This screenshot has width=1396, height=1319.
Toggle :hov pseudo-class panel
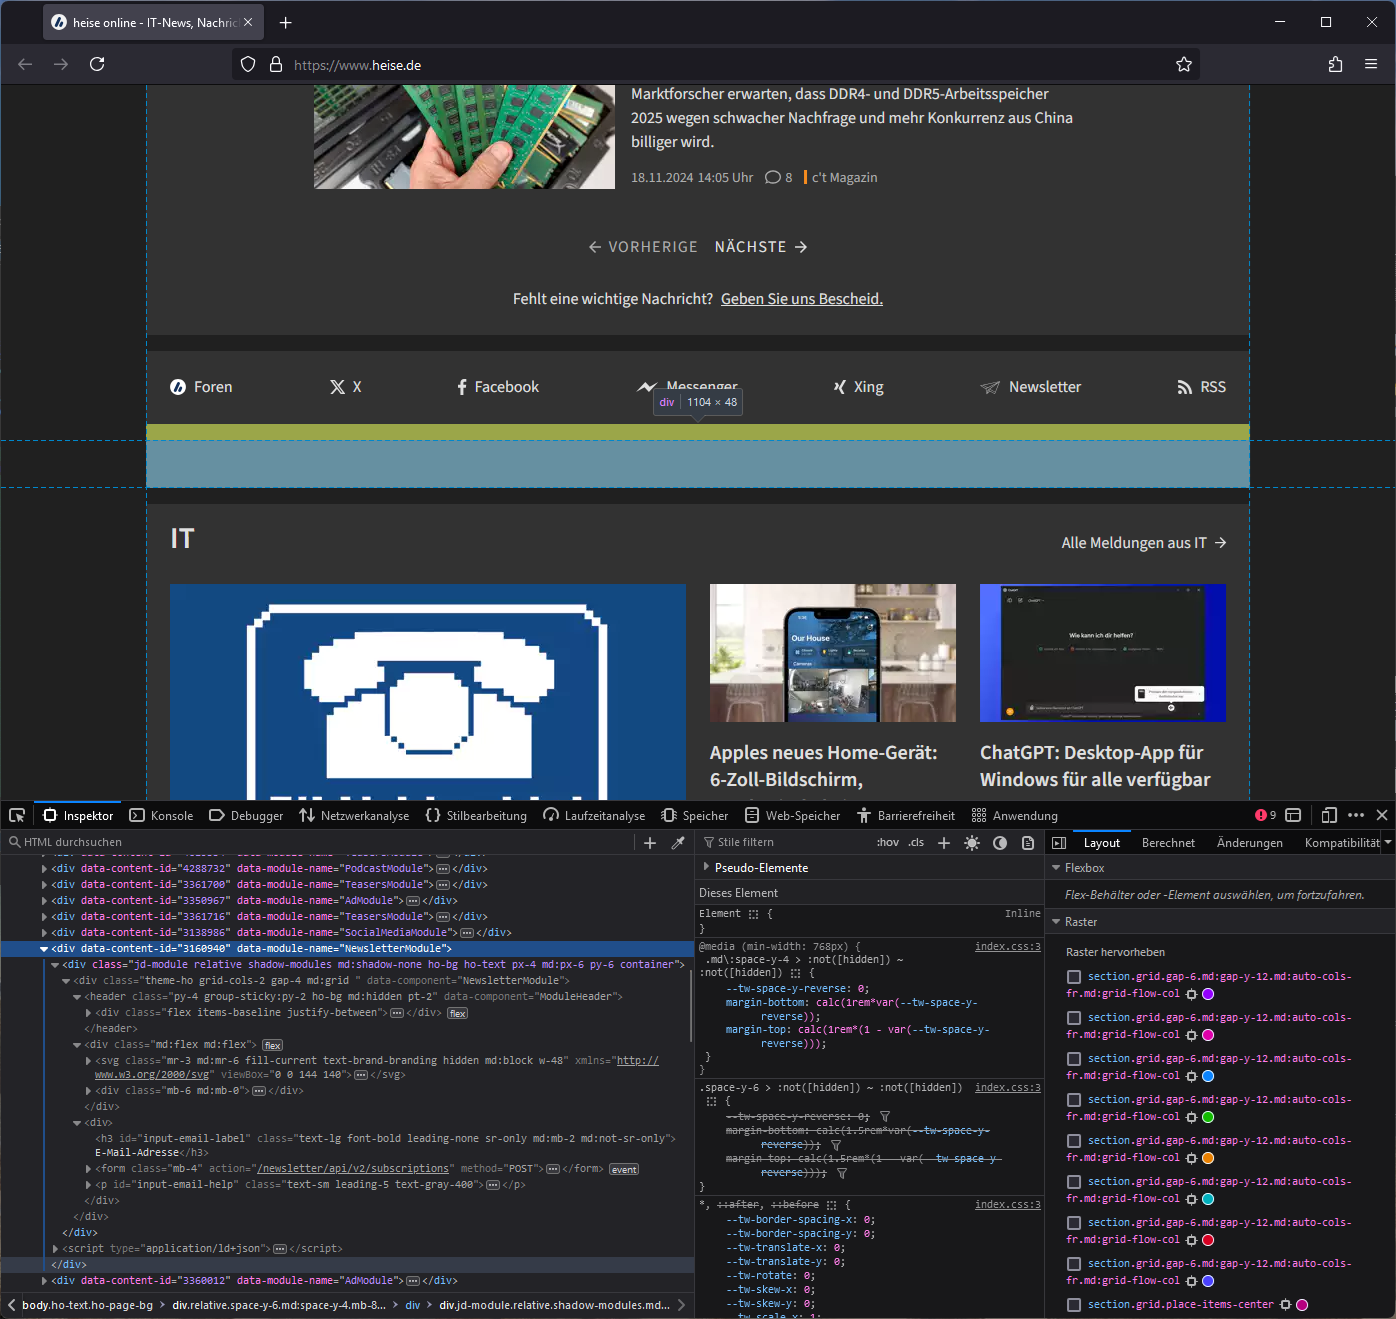coord(888,843)
